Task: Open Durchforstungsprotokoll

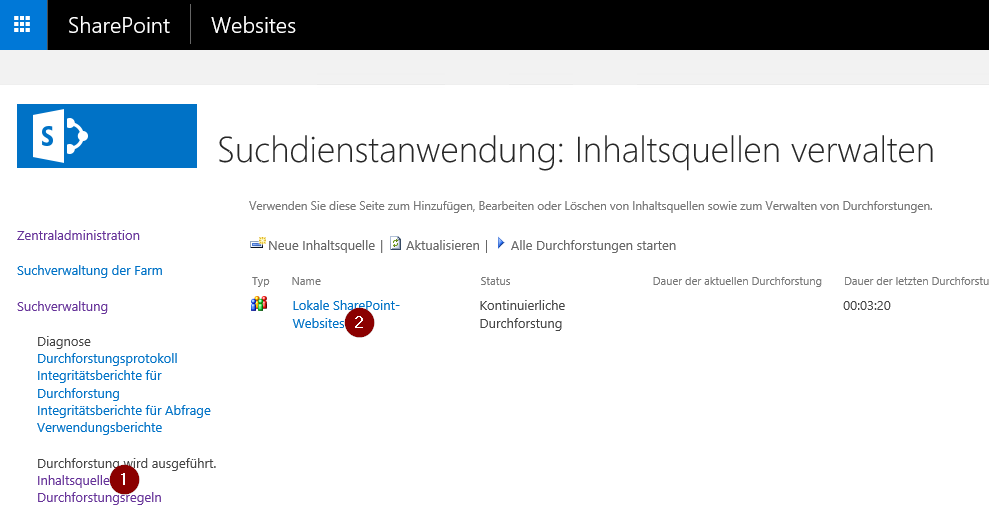Action: pos(107,358)
